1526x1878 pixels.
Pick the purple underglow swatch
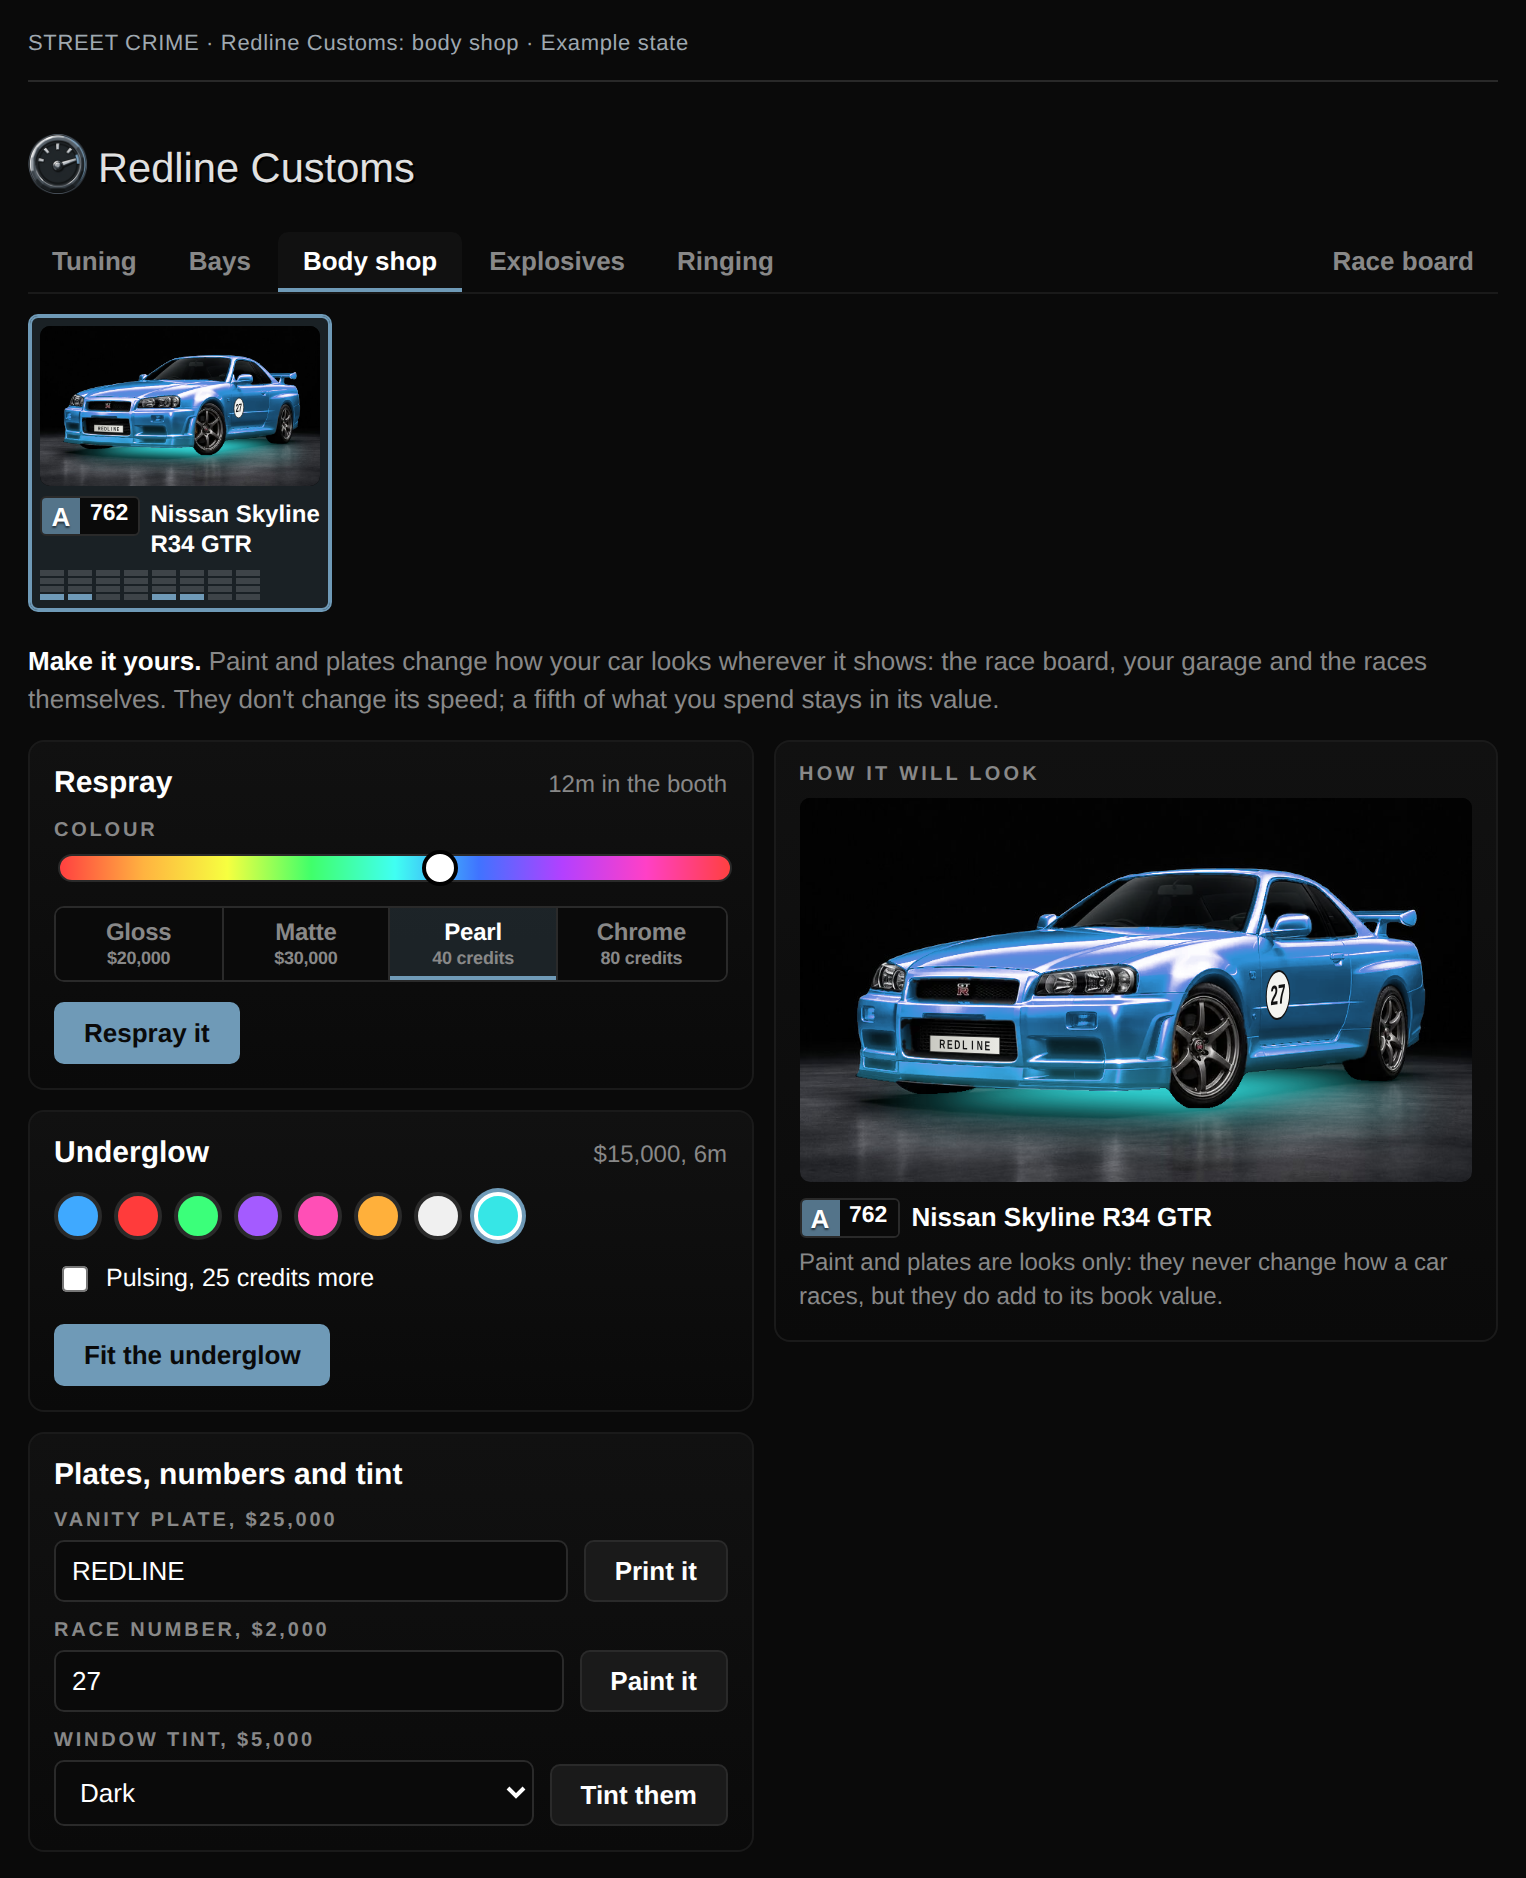[x=258, y=1216]
